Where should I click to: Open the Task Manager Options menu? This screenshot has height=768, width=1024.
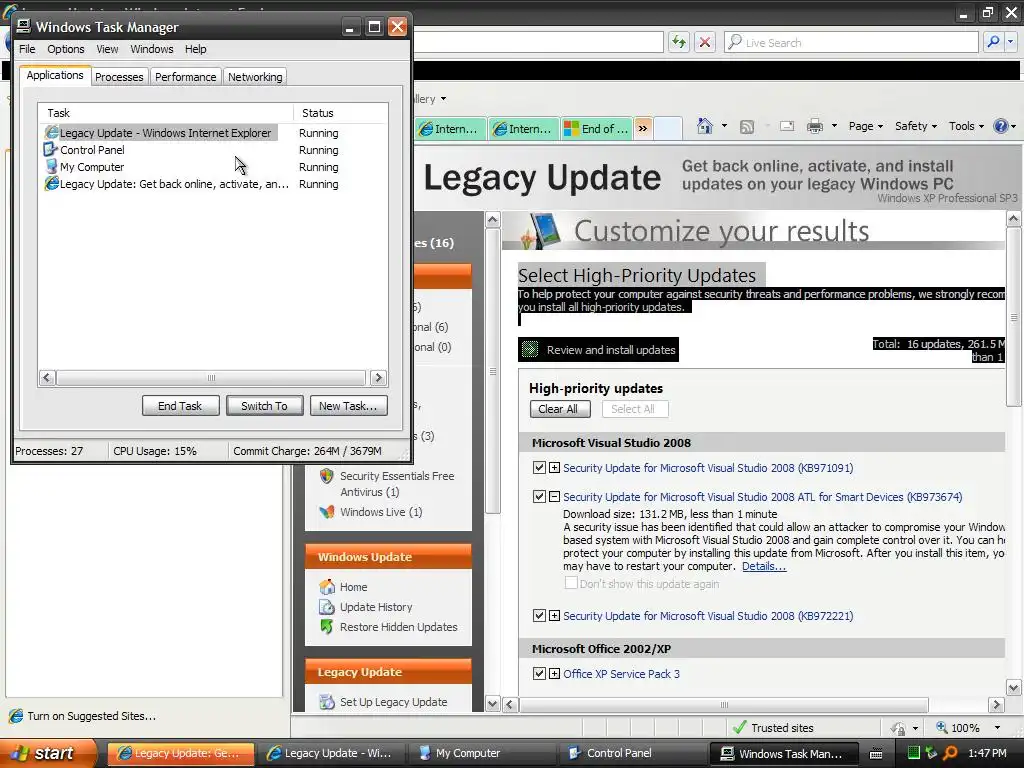point(65,49)
